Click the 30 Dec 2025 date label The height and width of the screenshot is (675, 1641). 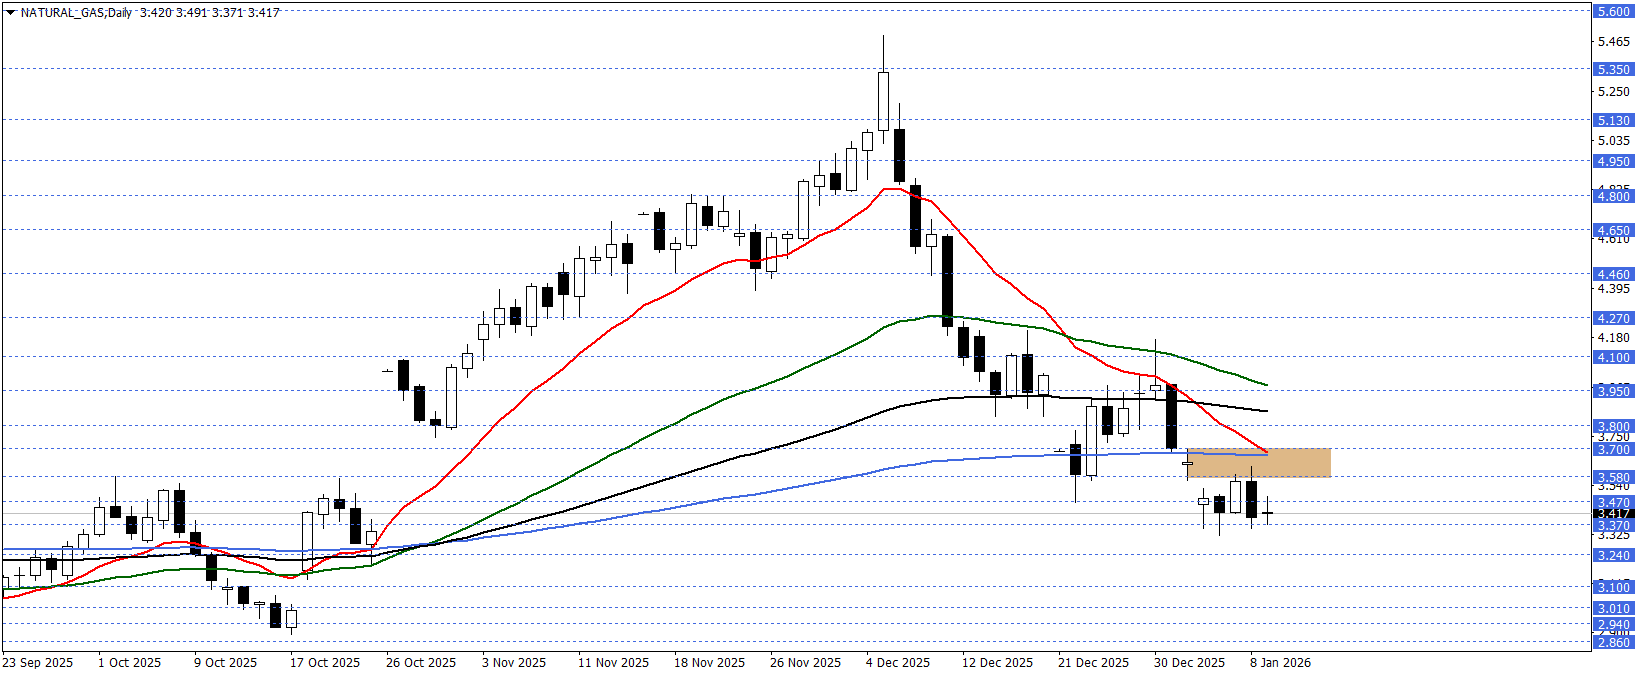point(1189,662)
